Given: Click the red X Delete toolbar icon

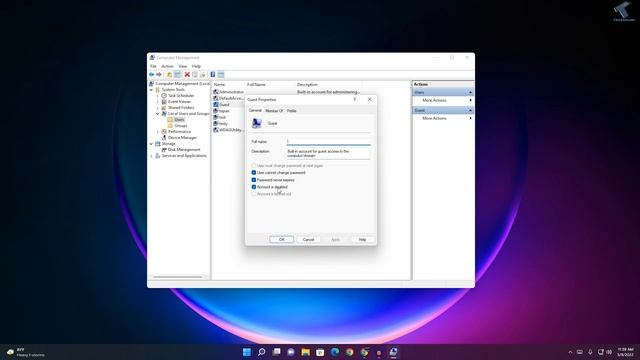Looking at the screenshot, I should (187, 75).
